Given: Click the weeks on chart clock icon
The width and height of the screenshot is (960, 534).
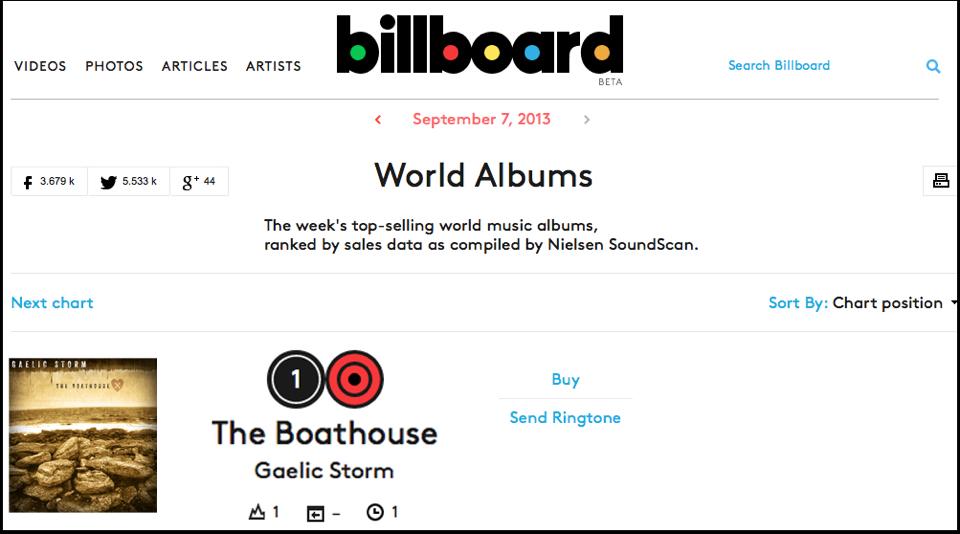Looking at the screenshot, I should pyautogui.click(x=375, y=511).
